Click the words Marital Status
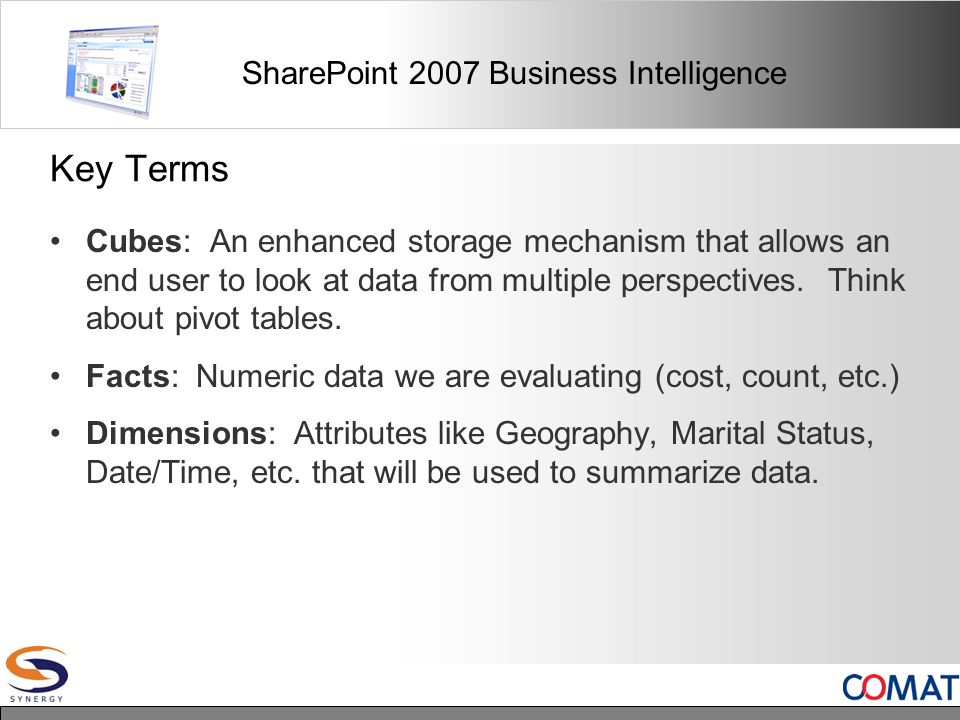Viewport: 960px width, 720px height. [772, 433]
